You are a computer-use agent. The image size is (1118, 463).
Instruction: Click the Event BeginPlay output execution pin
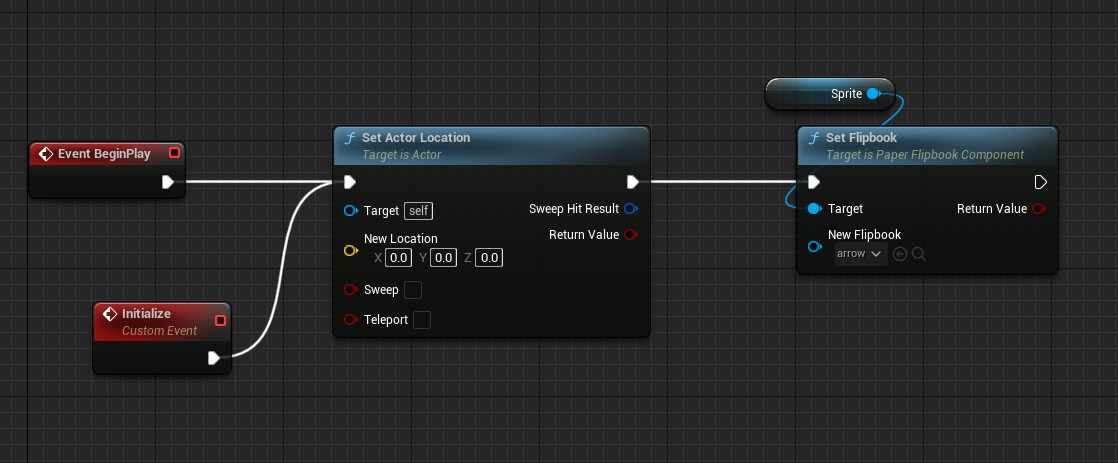pos(168,182)
